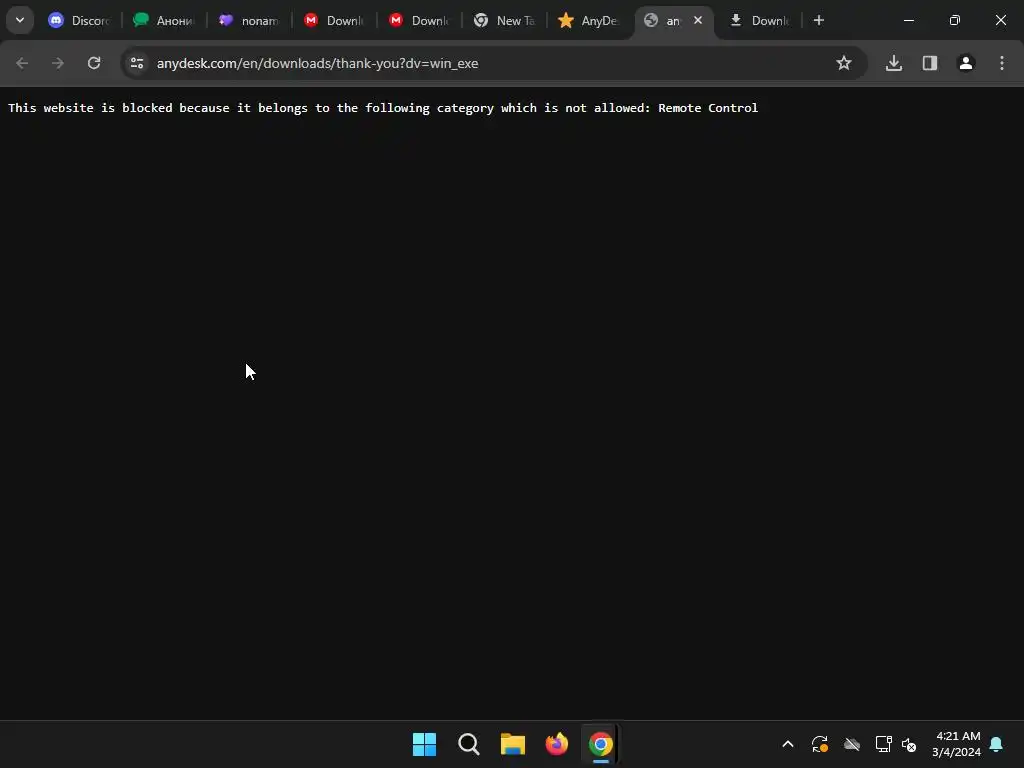This screenshot has width=1024, height=768.
Task: Open Chrome downloads panel
Action: (x=894, y=63)
